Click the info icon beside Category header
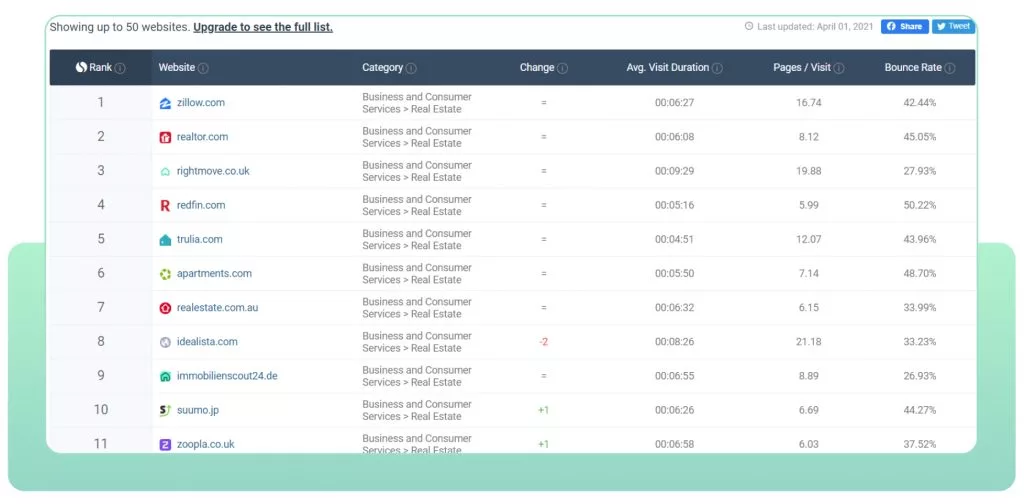Screen dimensions: 1024x504 (x=411, y=68)
